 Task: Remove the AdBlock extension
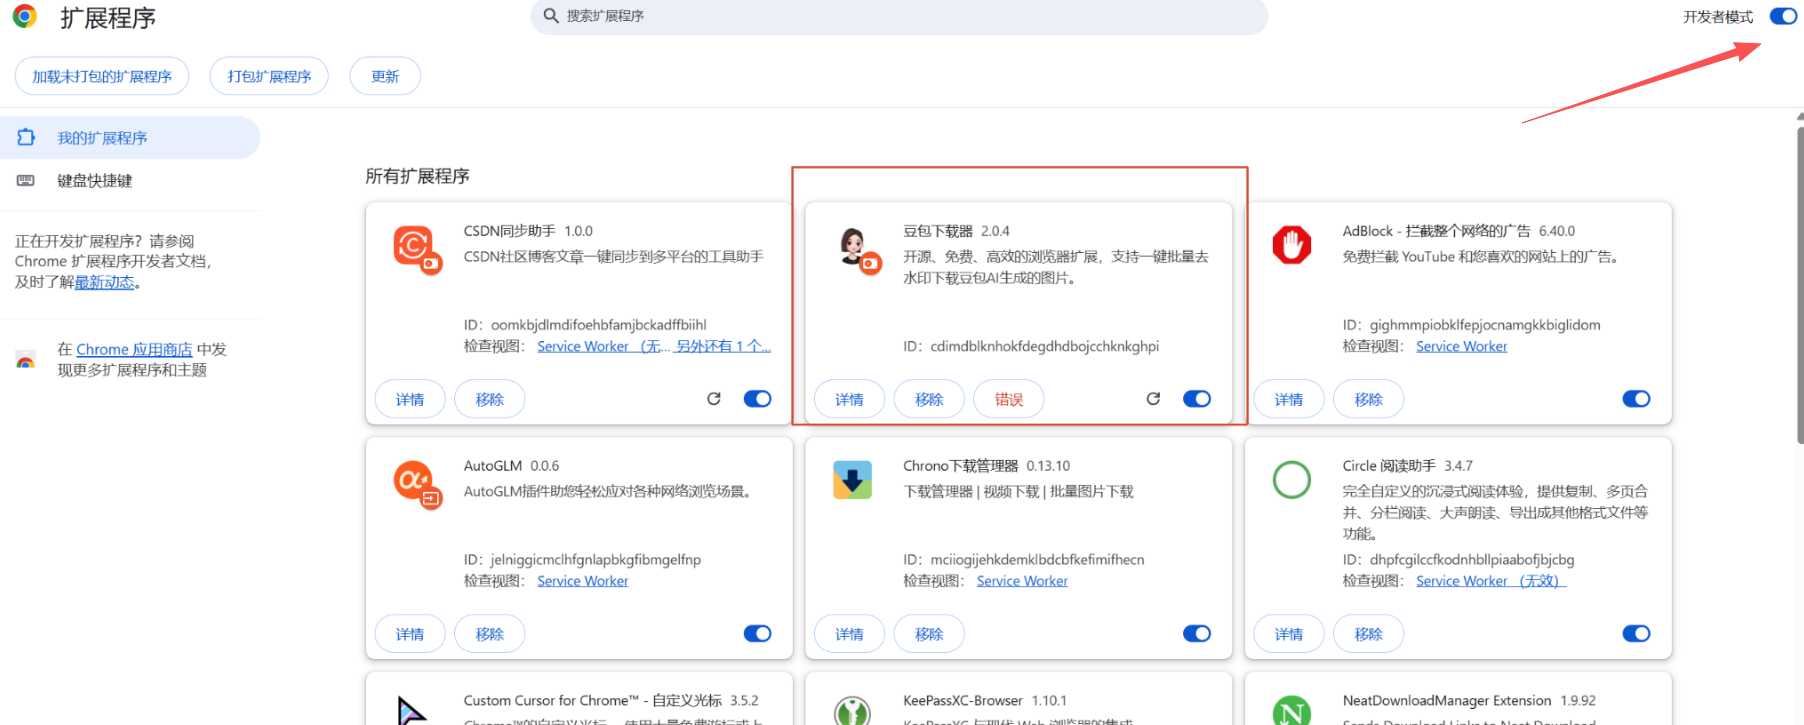(x=1369, y=399)
